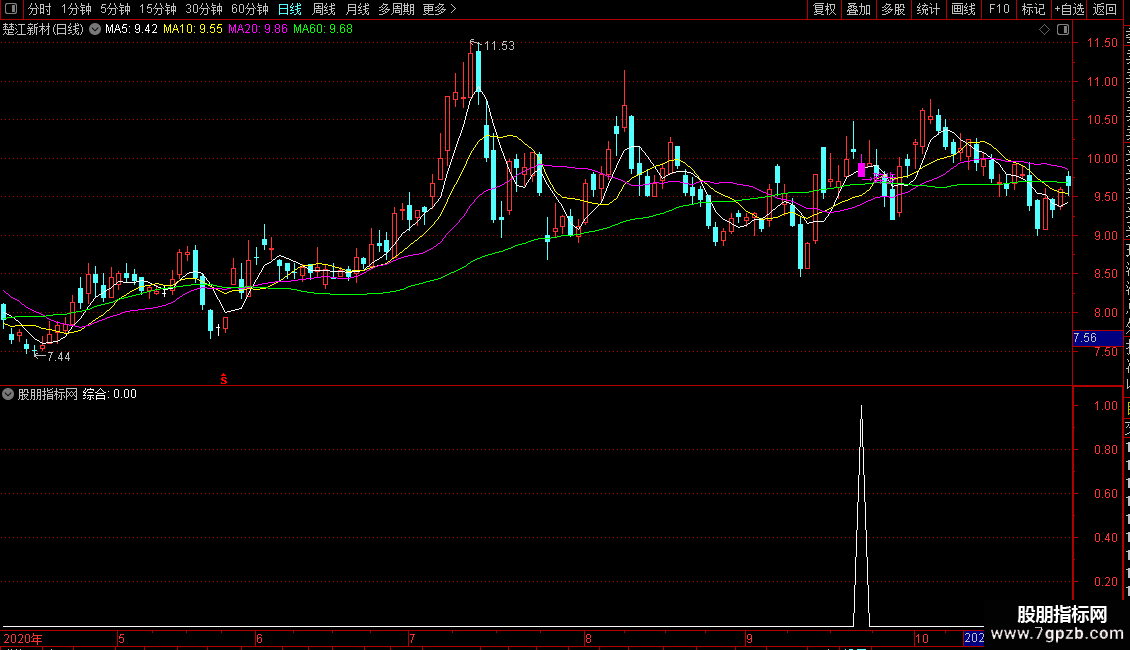Screen dimensions: 1130x650
Task: Add stock via +自选 button
Action: (1069, 9)
